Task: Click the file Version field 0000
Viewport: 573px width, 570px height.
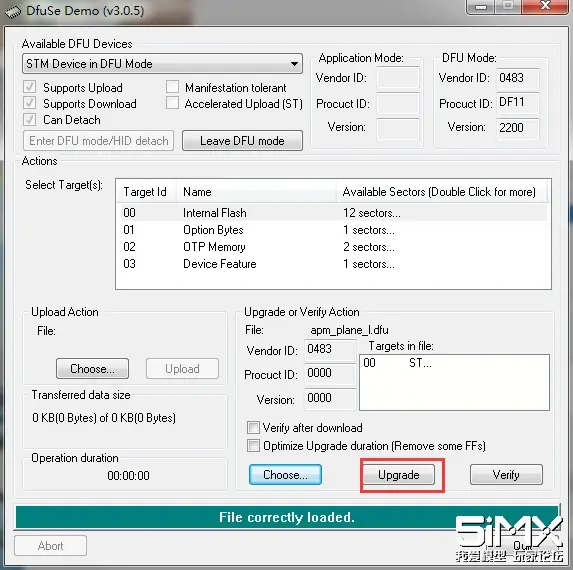Action: tap(330, 399)
